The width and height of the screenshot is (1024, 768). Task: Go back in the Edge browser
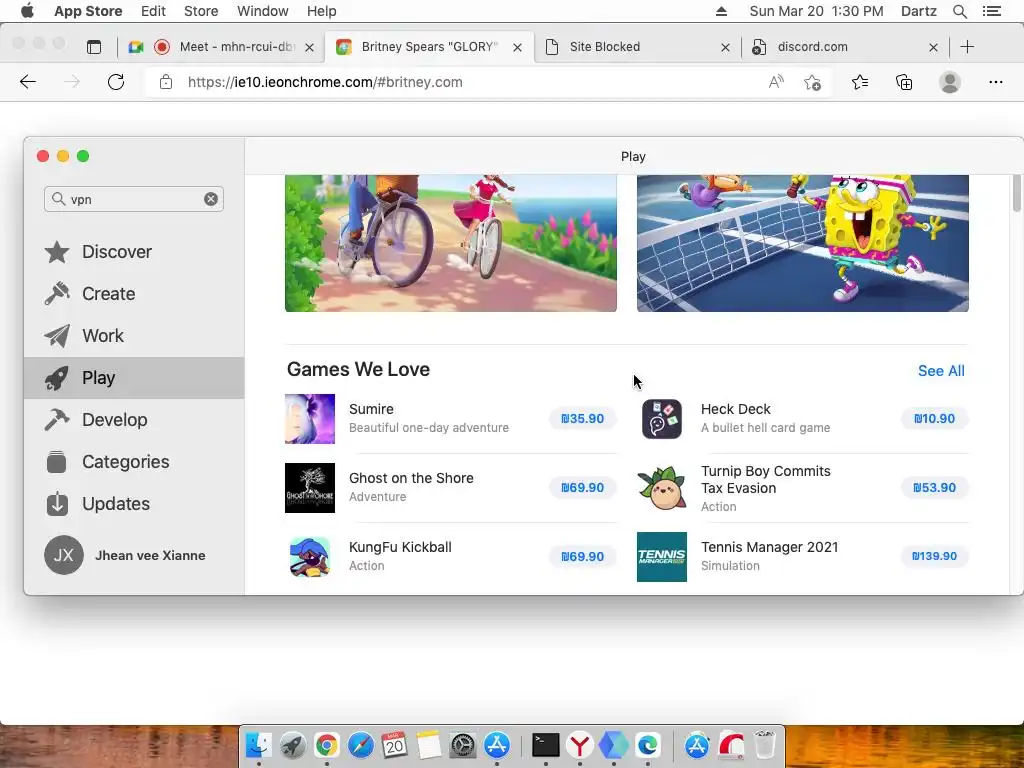click(27, 82)
